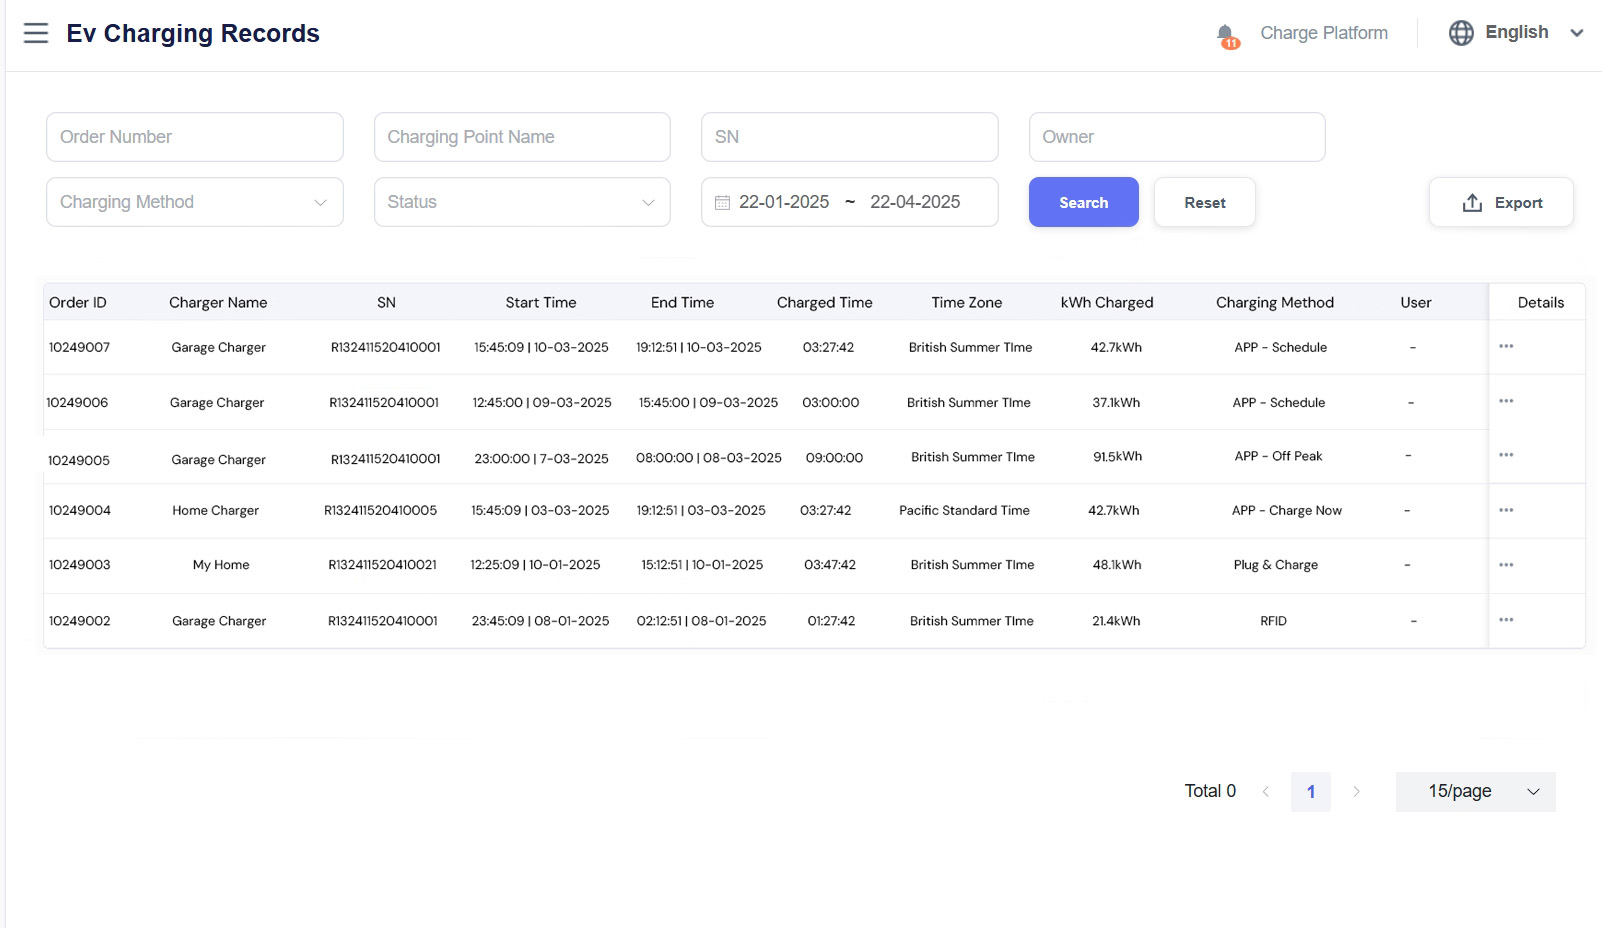Select order ID 10249007 cell
The image size is (1602, 928).
click(80, 348)
